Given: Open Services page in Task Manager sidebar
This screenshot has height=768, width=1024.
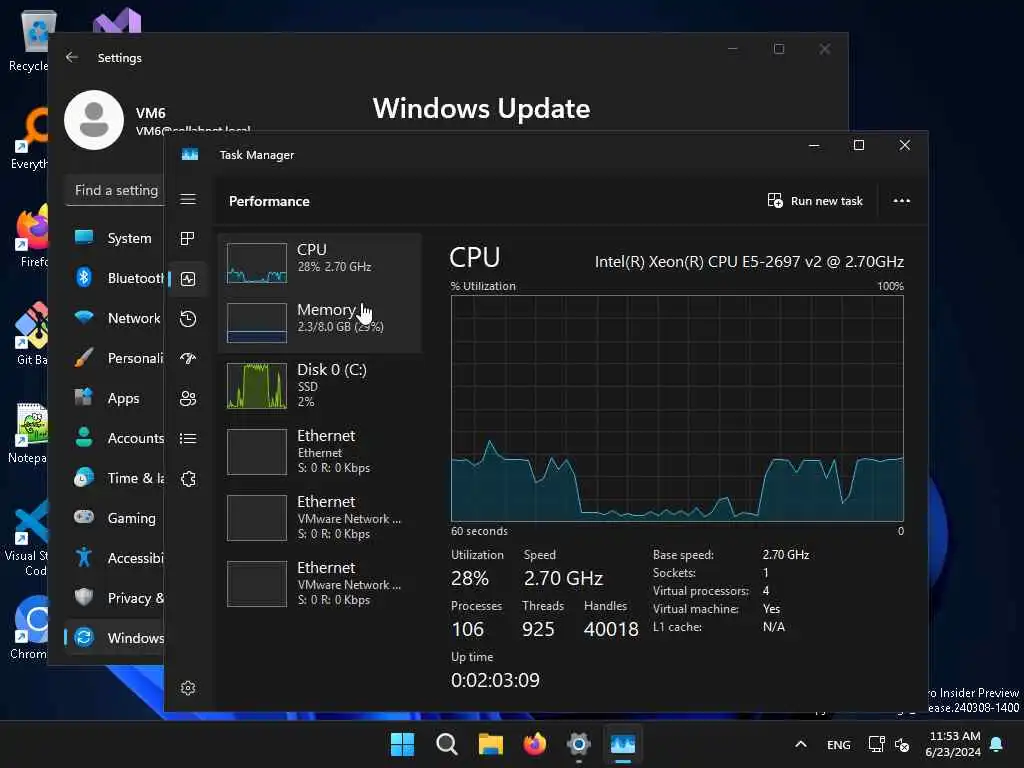Looking at the screenshot, I should point(188,479).
